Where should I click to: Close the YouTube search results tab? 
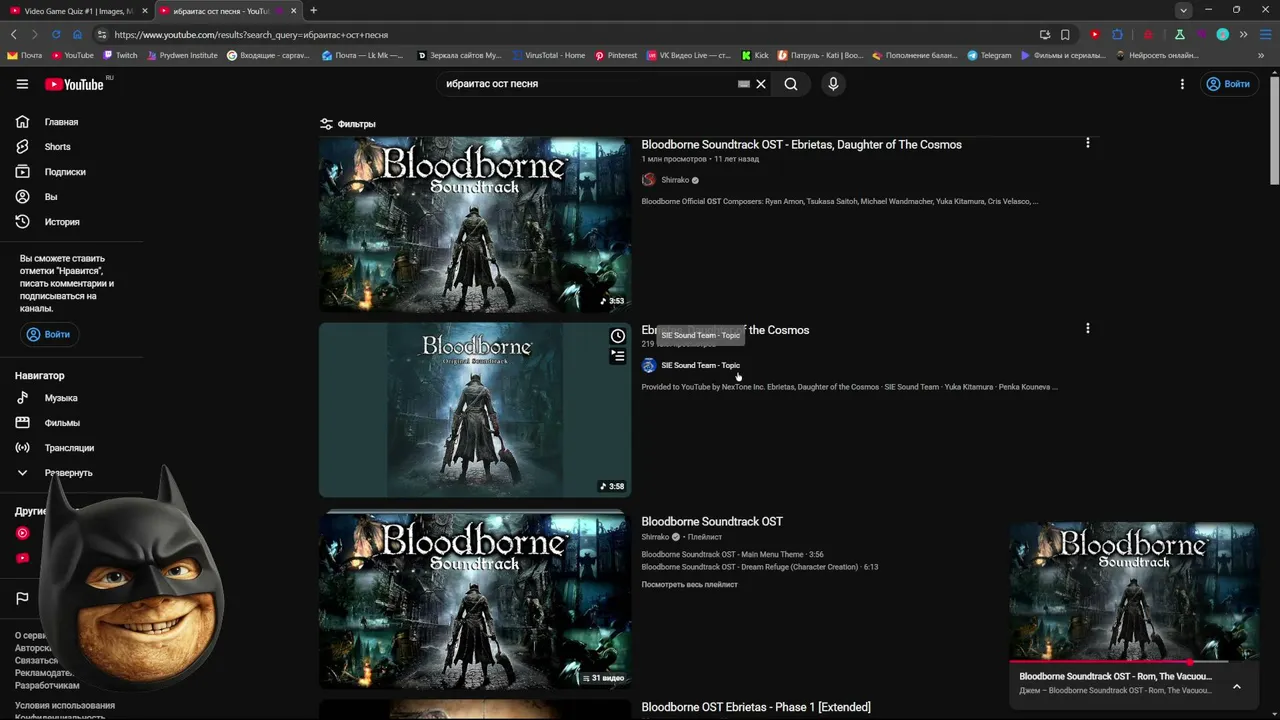pyautogui.click(x=293, y=11)
